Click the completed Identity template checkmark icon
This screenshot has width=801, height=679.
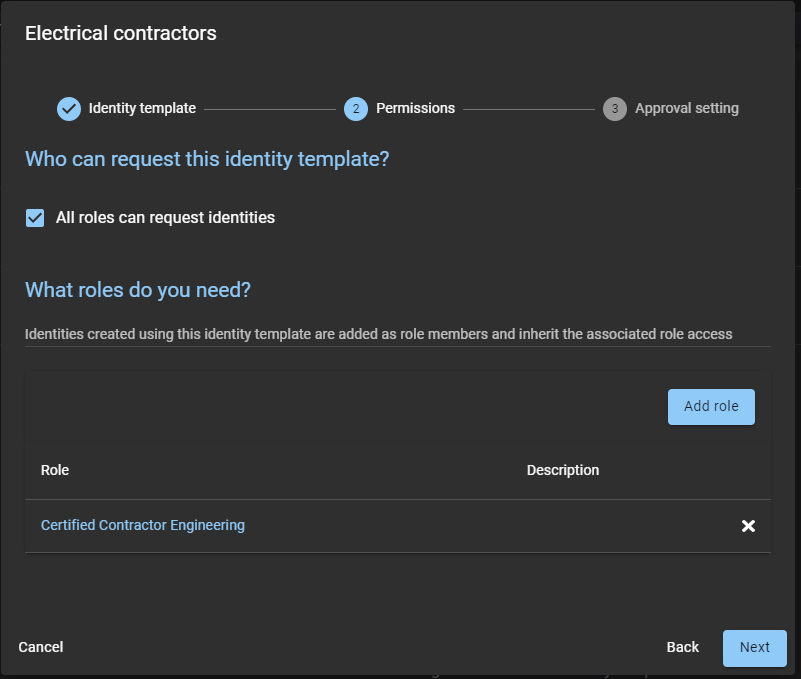pos(68,108)
